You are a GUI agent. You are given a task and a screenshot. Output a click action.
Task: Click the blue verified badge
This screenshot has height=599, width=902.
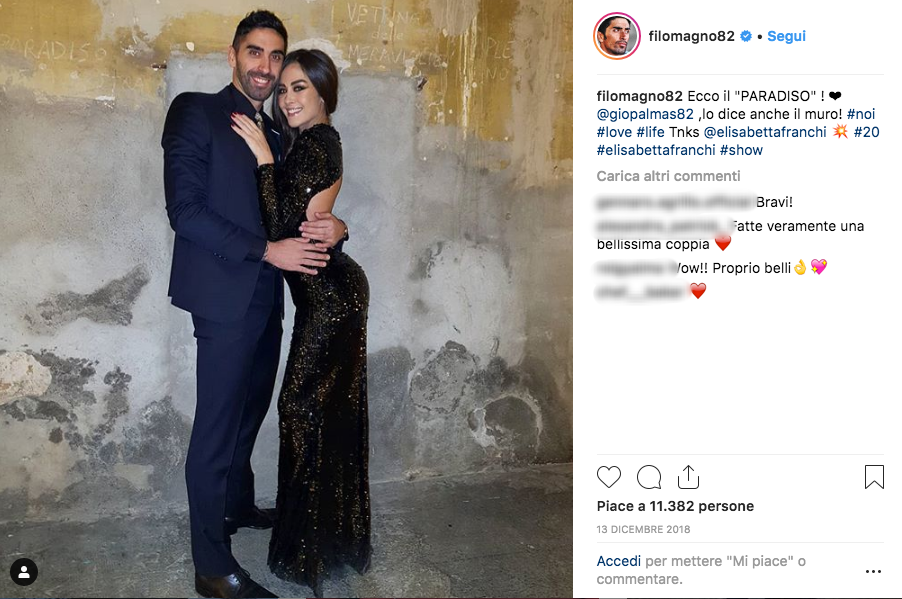746,36
